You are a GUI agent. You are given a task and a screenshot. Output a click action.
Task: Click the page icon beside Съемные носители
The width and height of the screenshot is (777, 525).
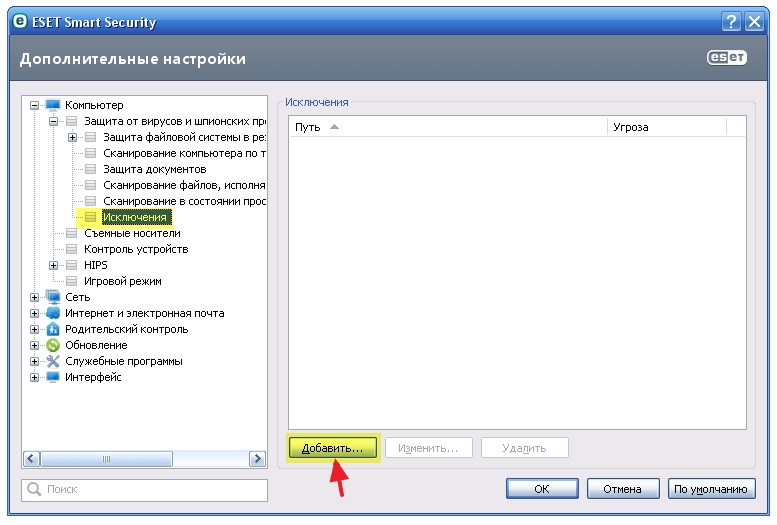pos(71,233)
